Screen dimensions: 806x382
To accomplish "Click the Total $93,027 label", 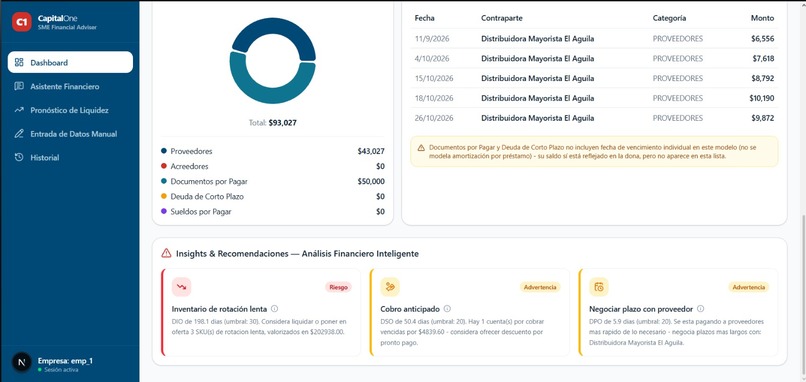I will [x=272, y=123].
